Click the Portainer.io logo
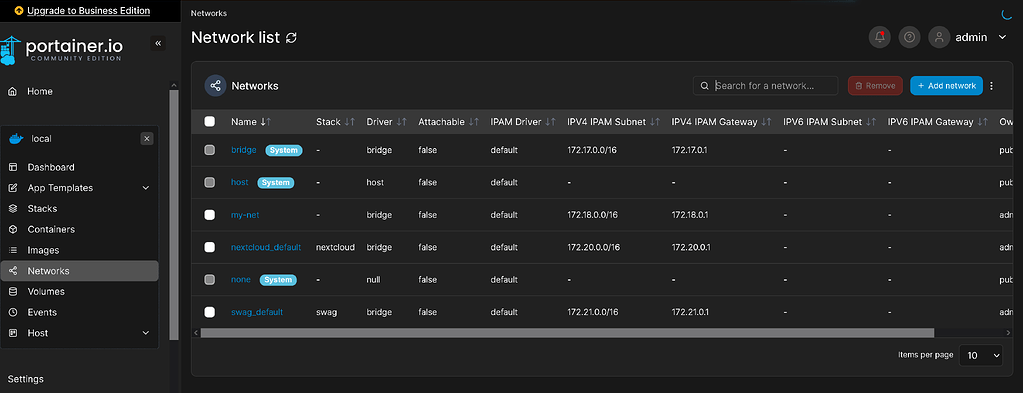 tap(62, 49)
